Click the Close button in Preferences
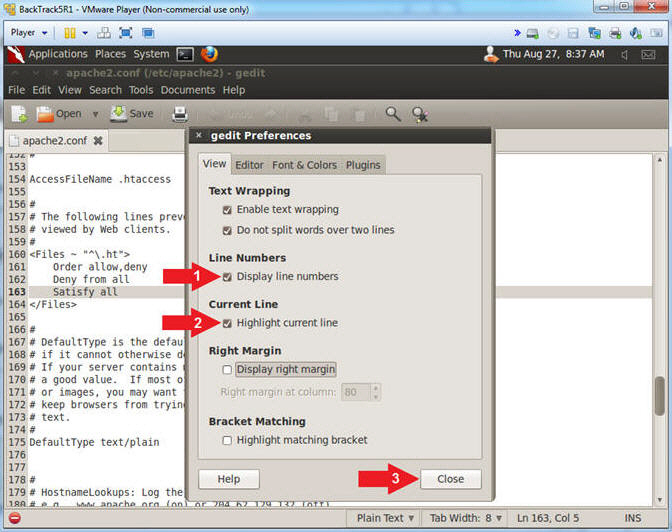Image resolution: width=672 pixels, height=532 pixels. (x=450, y=479)
